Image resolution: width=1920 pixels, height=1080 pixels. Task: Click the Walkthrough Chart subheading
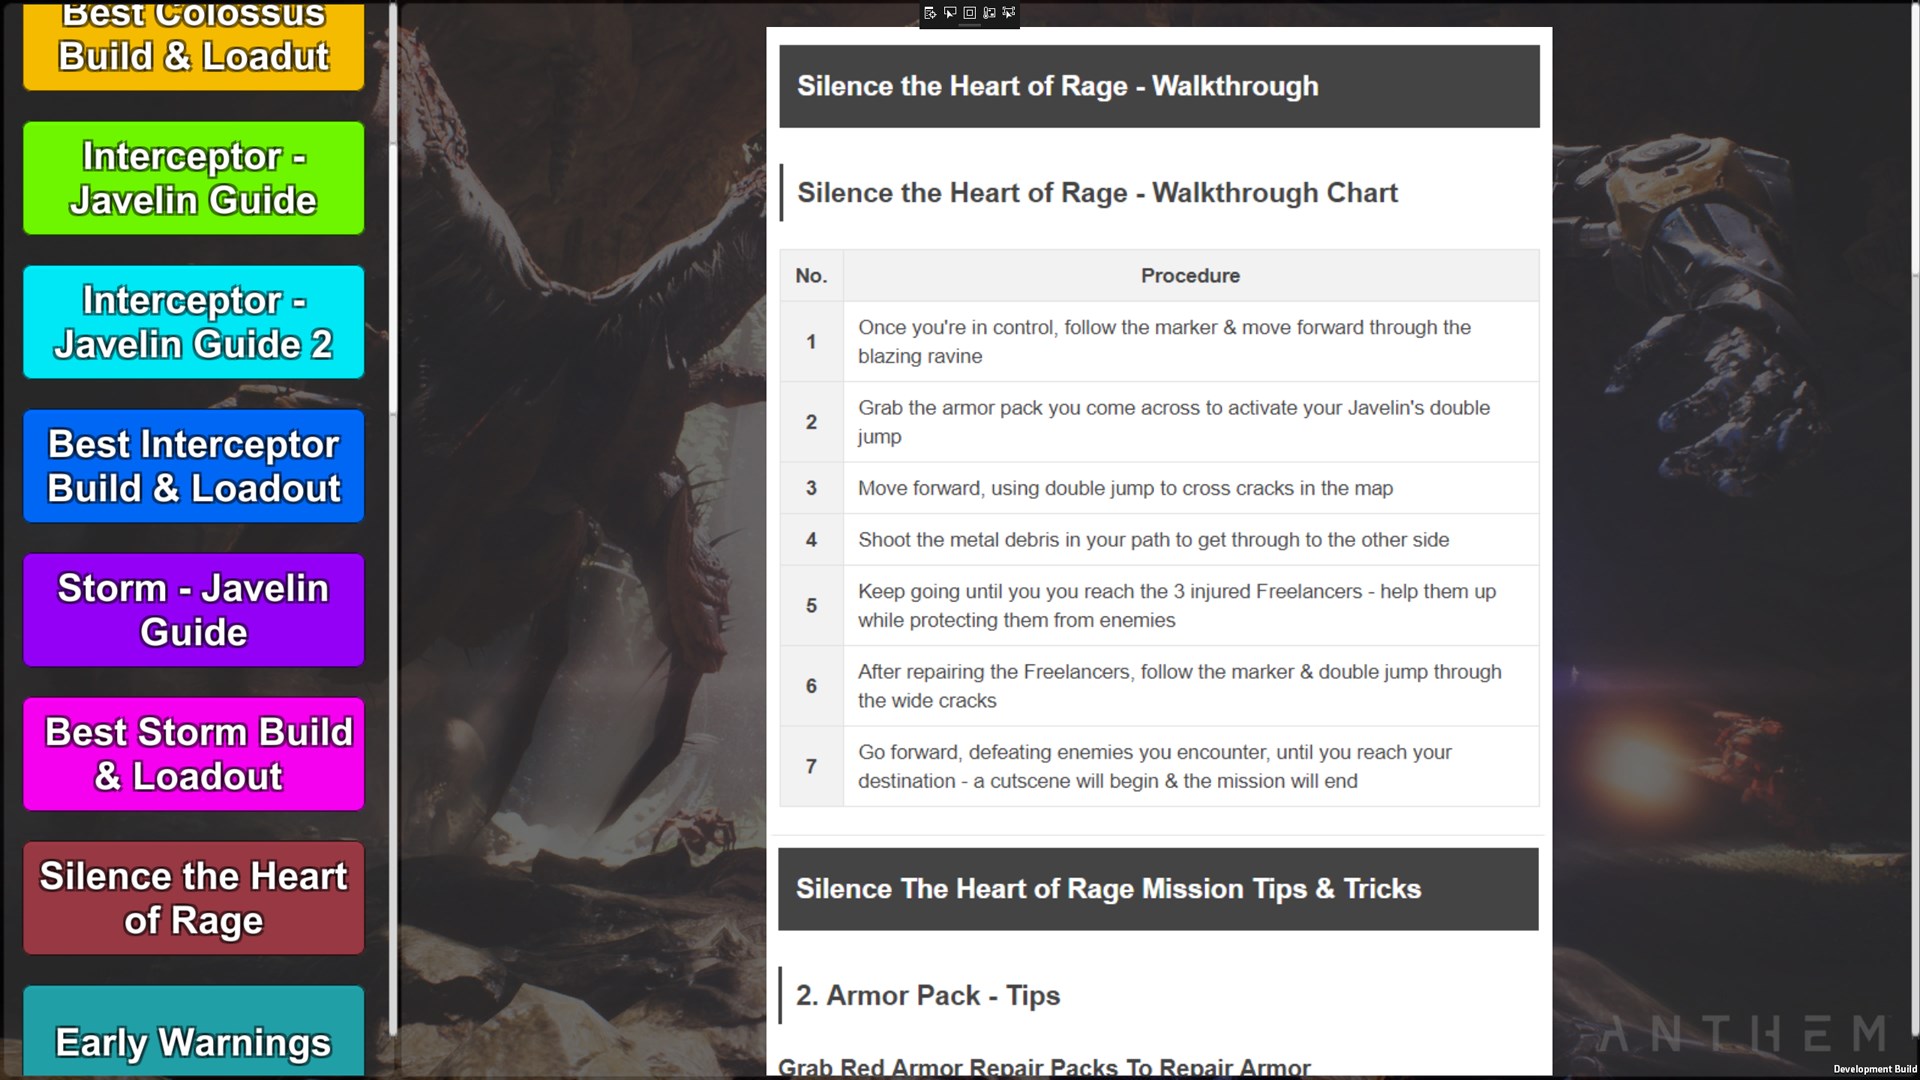[x=1096, y=193]
